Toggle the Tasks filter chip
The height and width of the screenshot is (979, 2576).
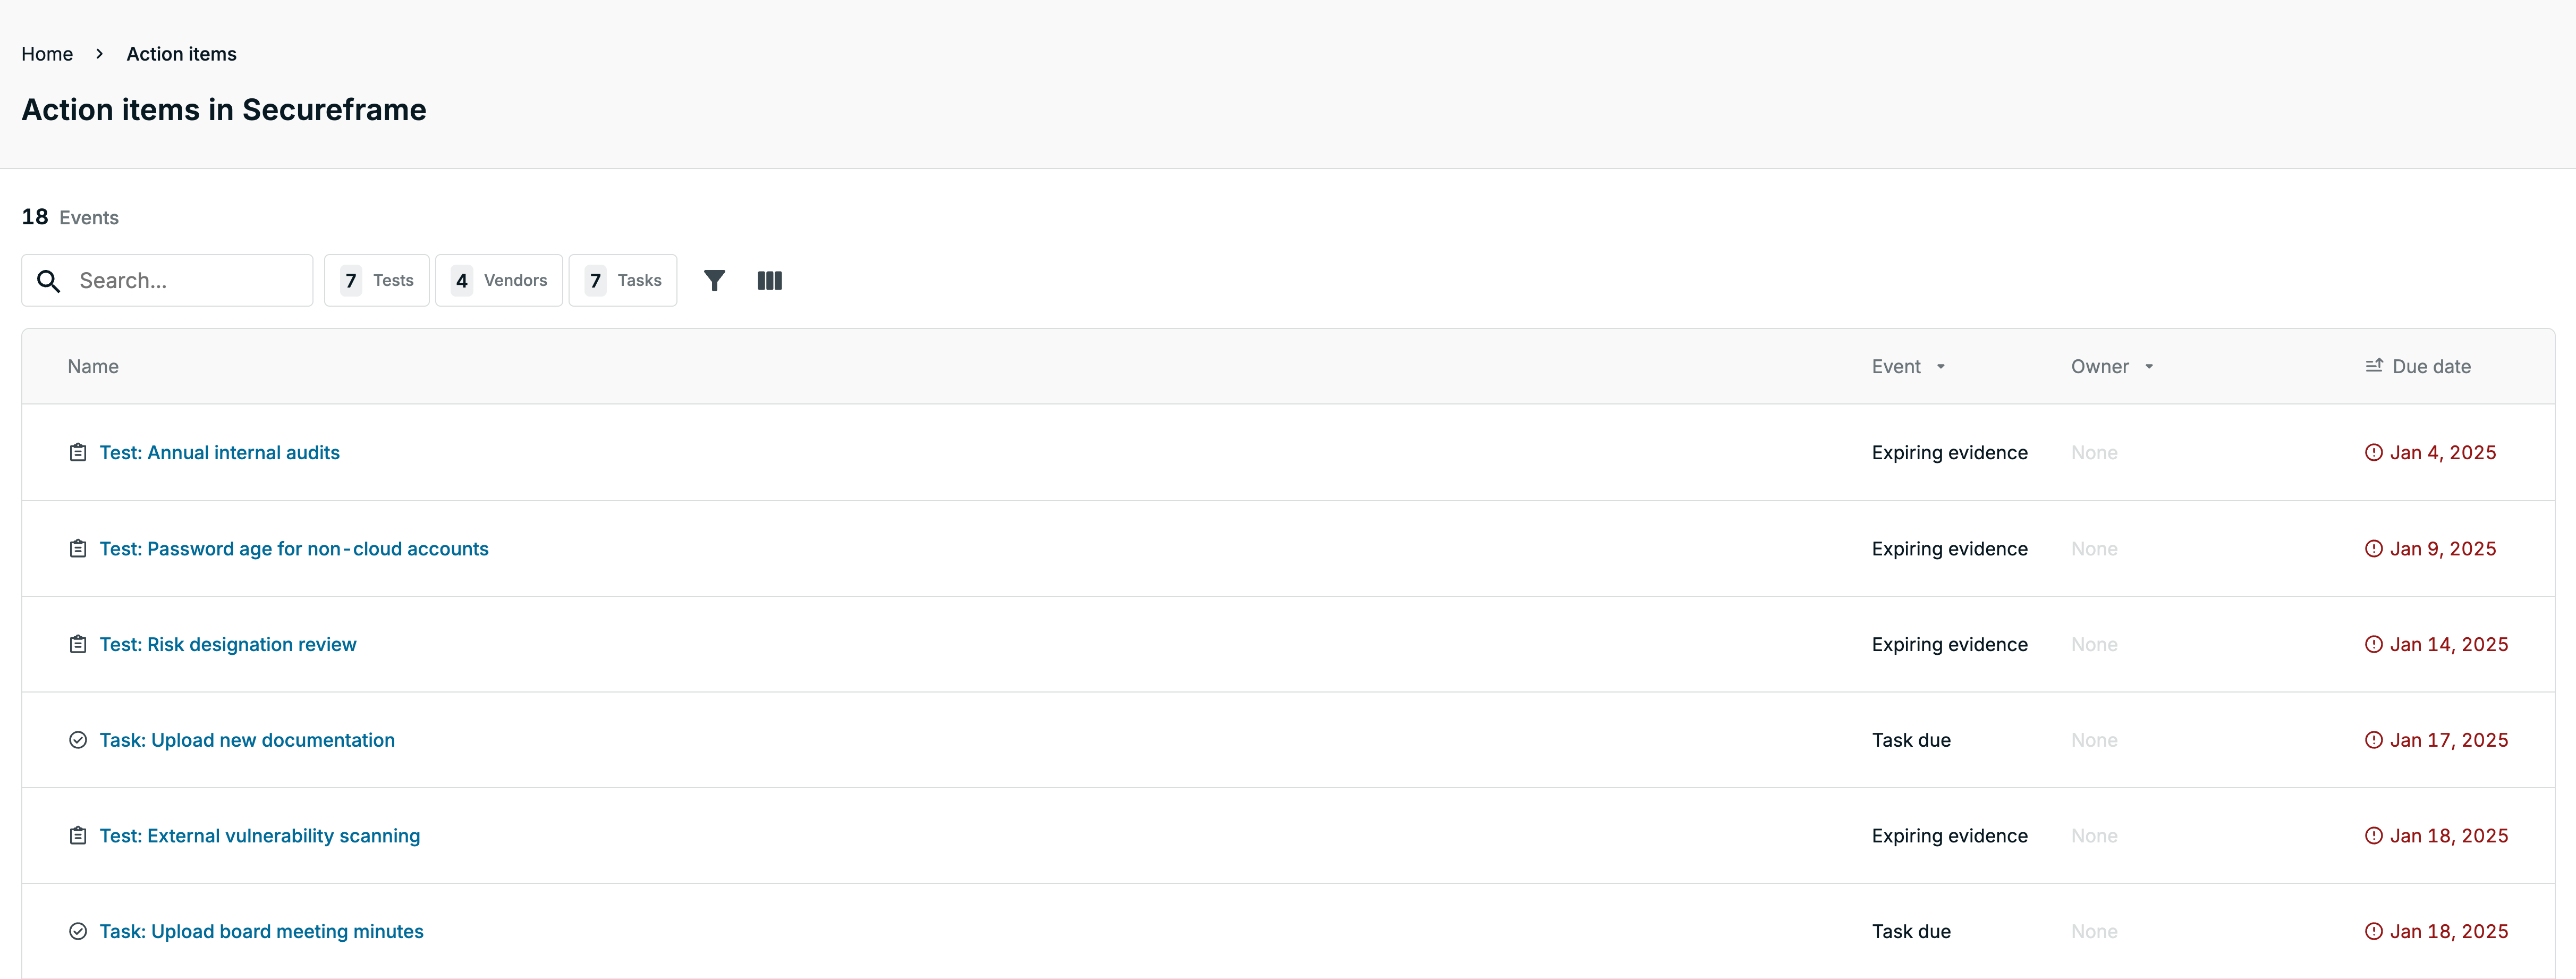click(x=623, y=281)
